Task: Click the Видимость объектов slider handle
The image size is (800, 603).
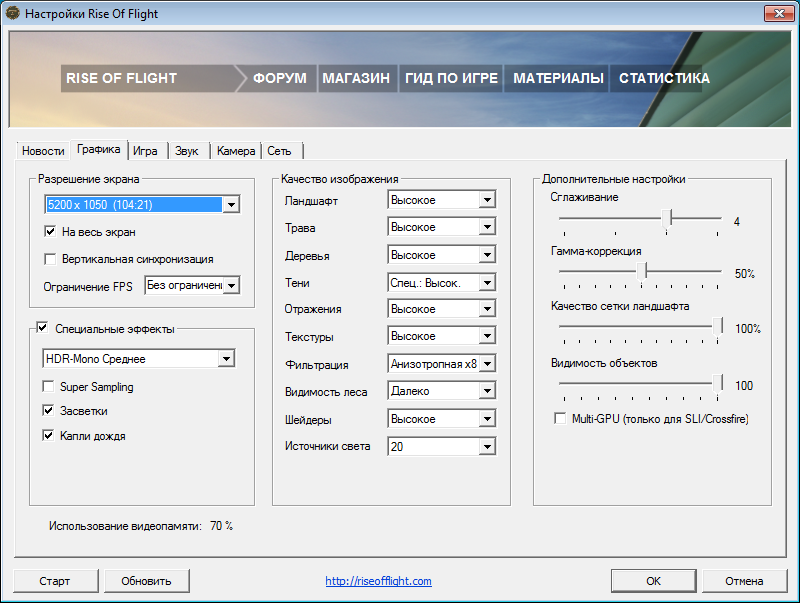Action: [x=718, y=383]
